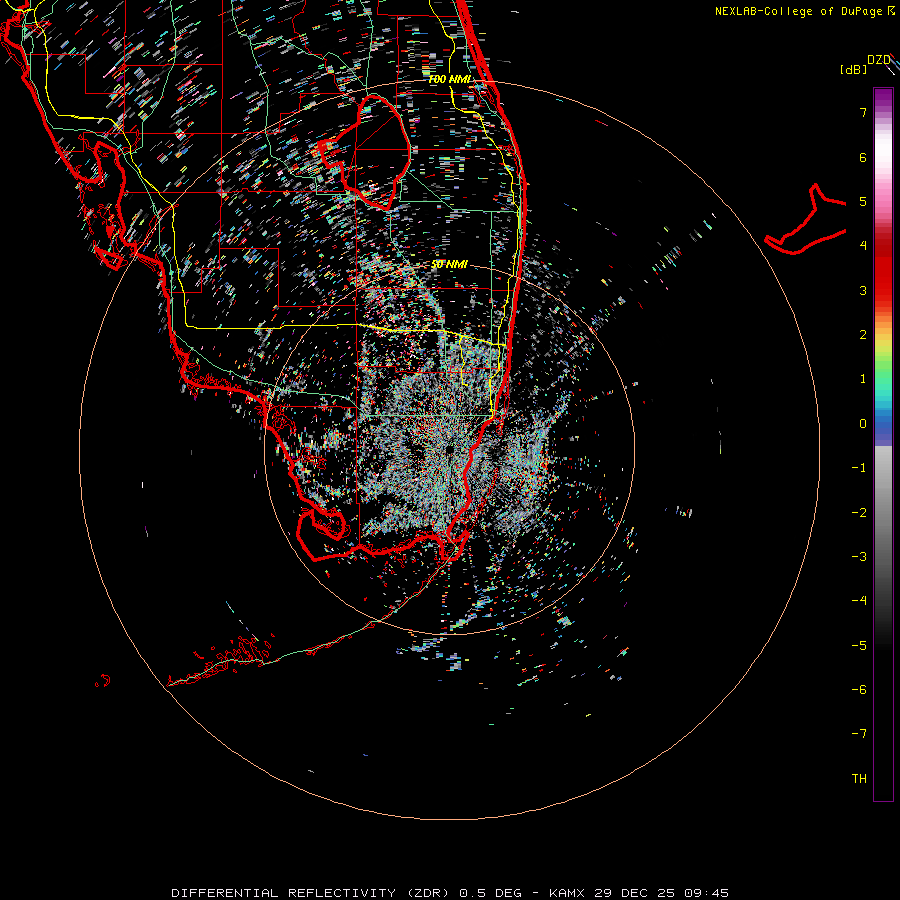Viewport: 900px width, 900px height.
Task: Click the 6 value on the scale
Action: coord(863,157)
